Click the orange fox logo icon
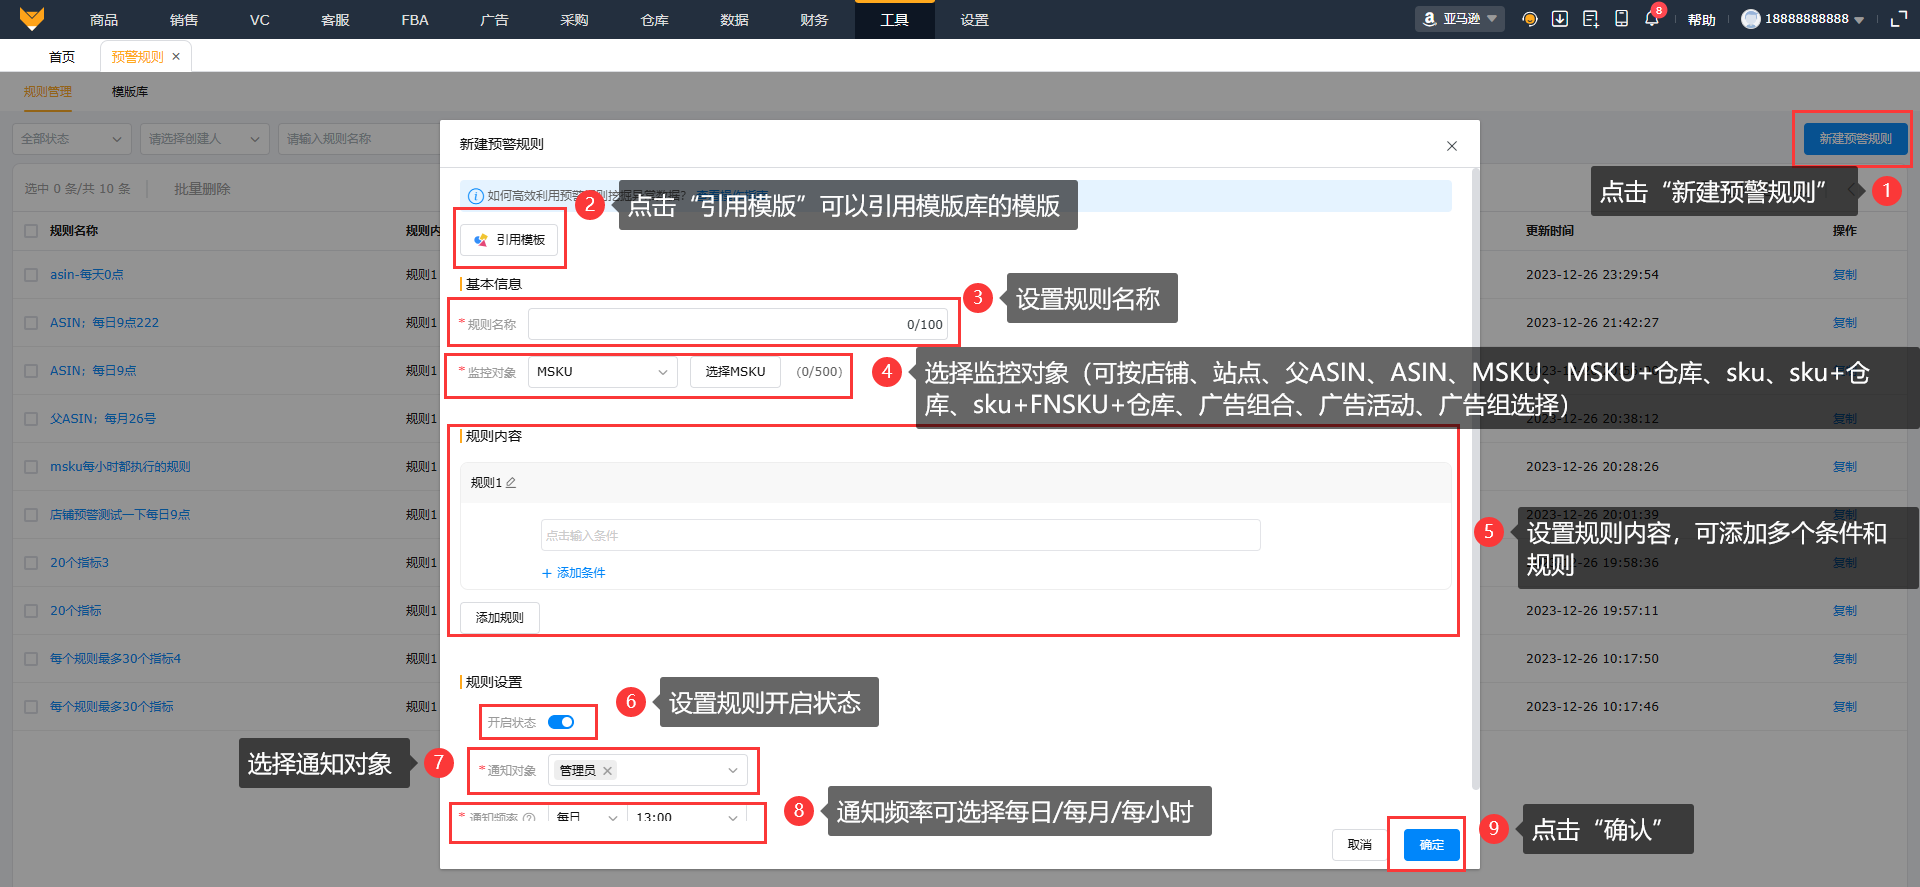The image size is (1920, 887). tap(32, 19)
